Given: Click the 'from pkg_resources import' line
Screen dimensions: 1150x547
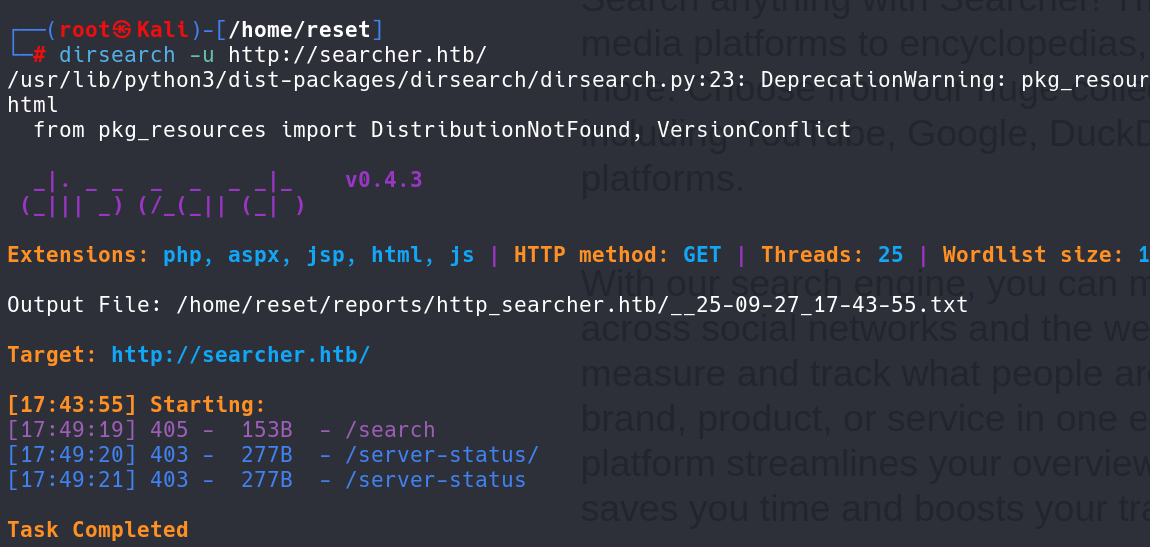Looking at the screenshot, I should [x=442, y=131].
